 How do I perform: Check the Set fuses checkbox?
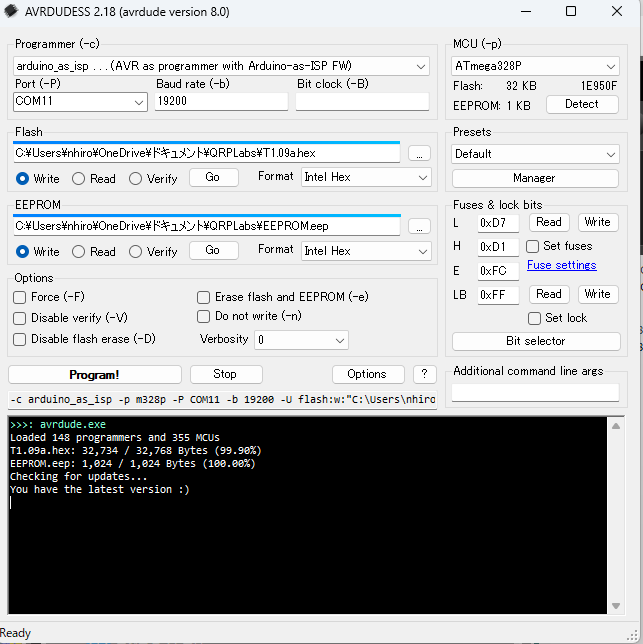[533, 246]
